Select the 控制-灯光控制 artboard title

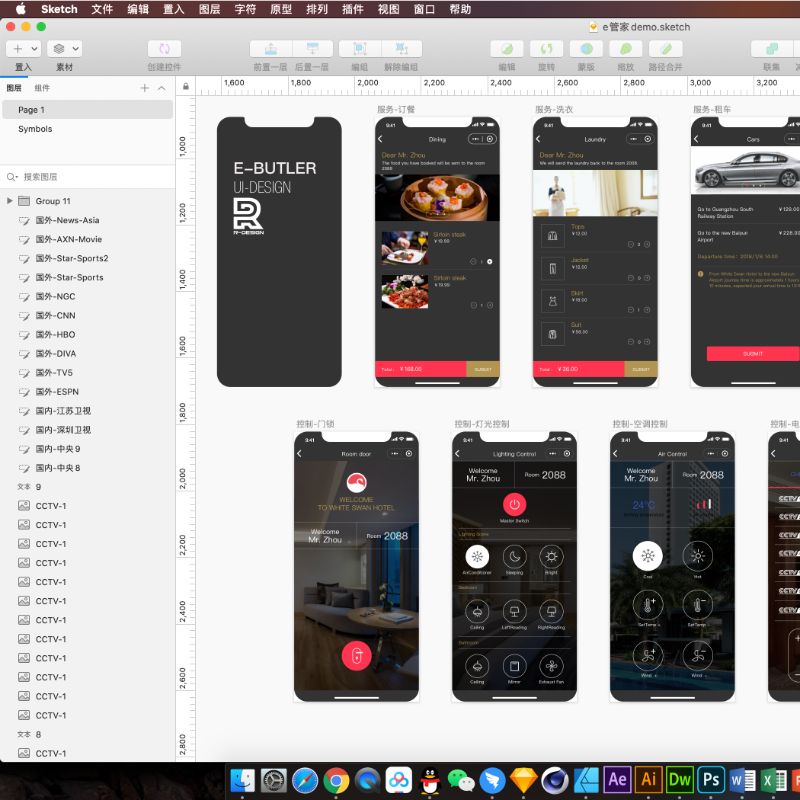point(482,424)
